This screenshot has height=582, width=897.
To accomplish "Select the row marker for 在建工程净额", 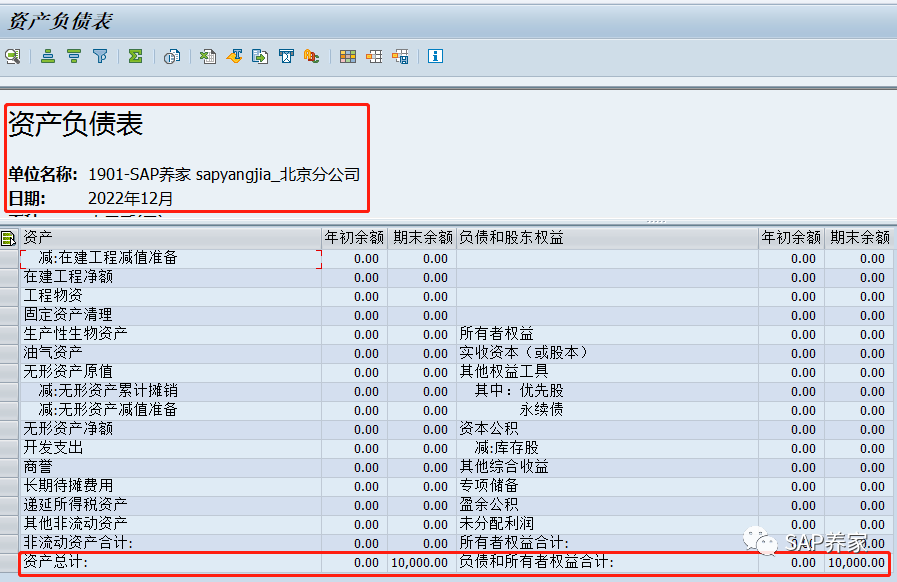I will [x=9, y=278].
